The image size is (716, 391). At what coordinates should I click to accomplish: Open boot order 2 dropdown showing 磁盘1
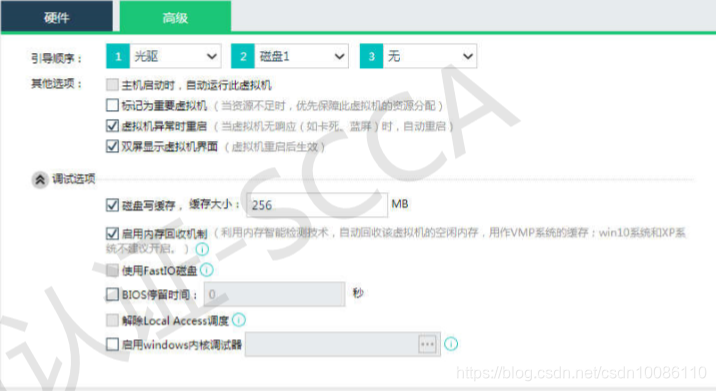tap(301, 56)
